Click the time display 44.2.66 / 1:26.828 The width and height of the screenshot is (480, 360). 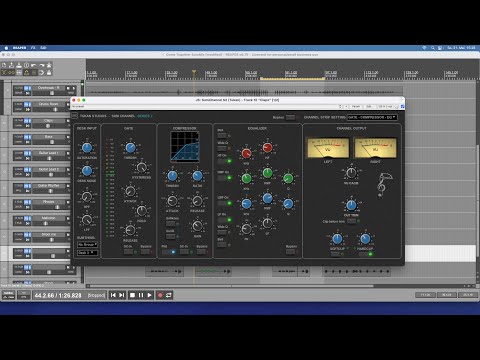tap(58, 295)
